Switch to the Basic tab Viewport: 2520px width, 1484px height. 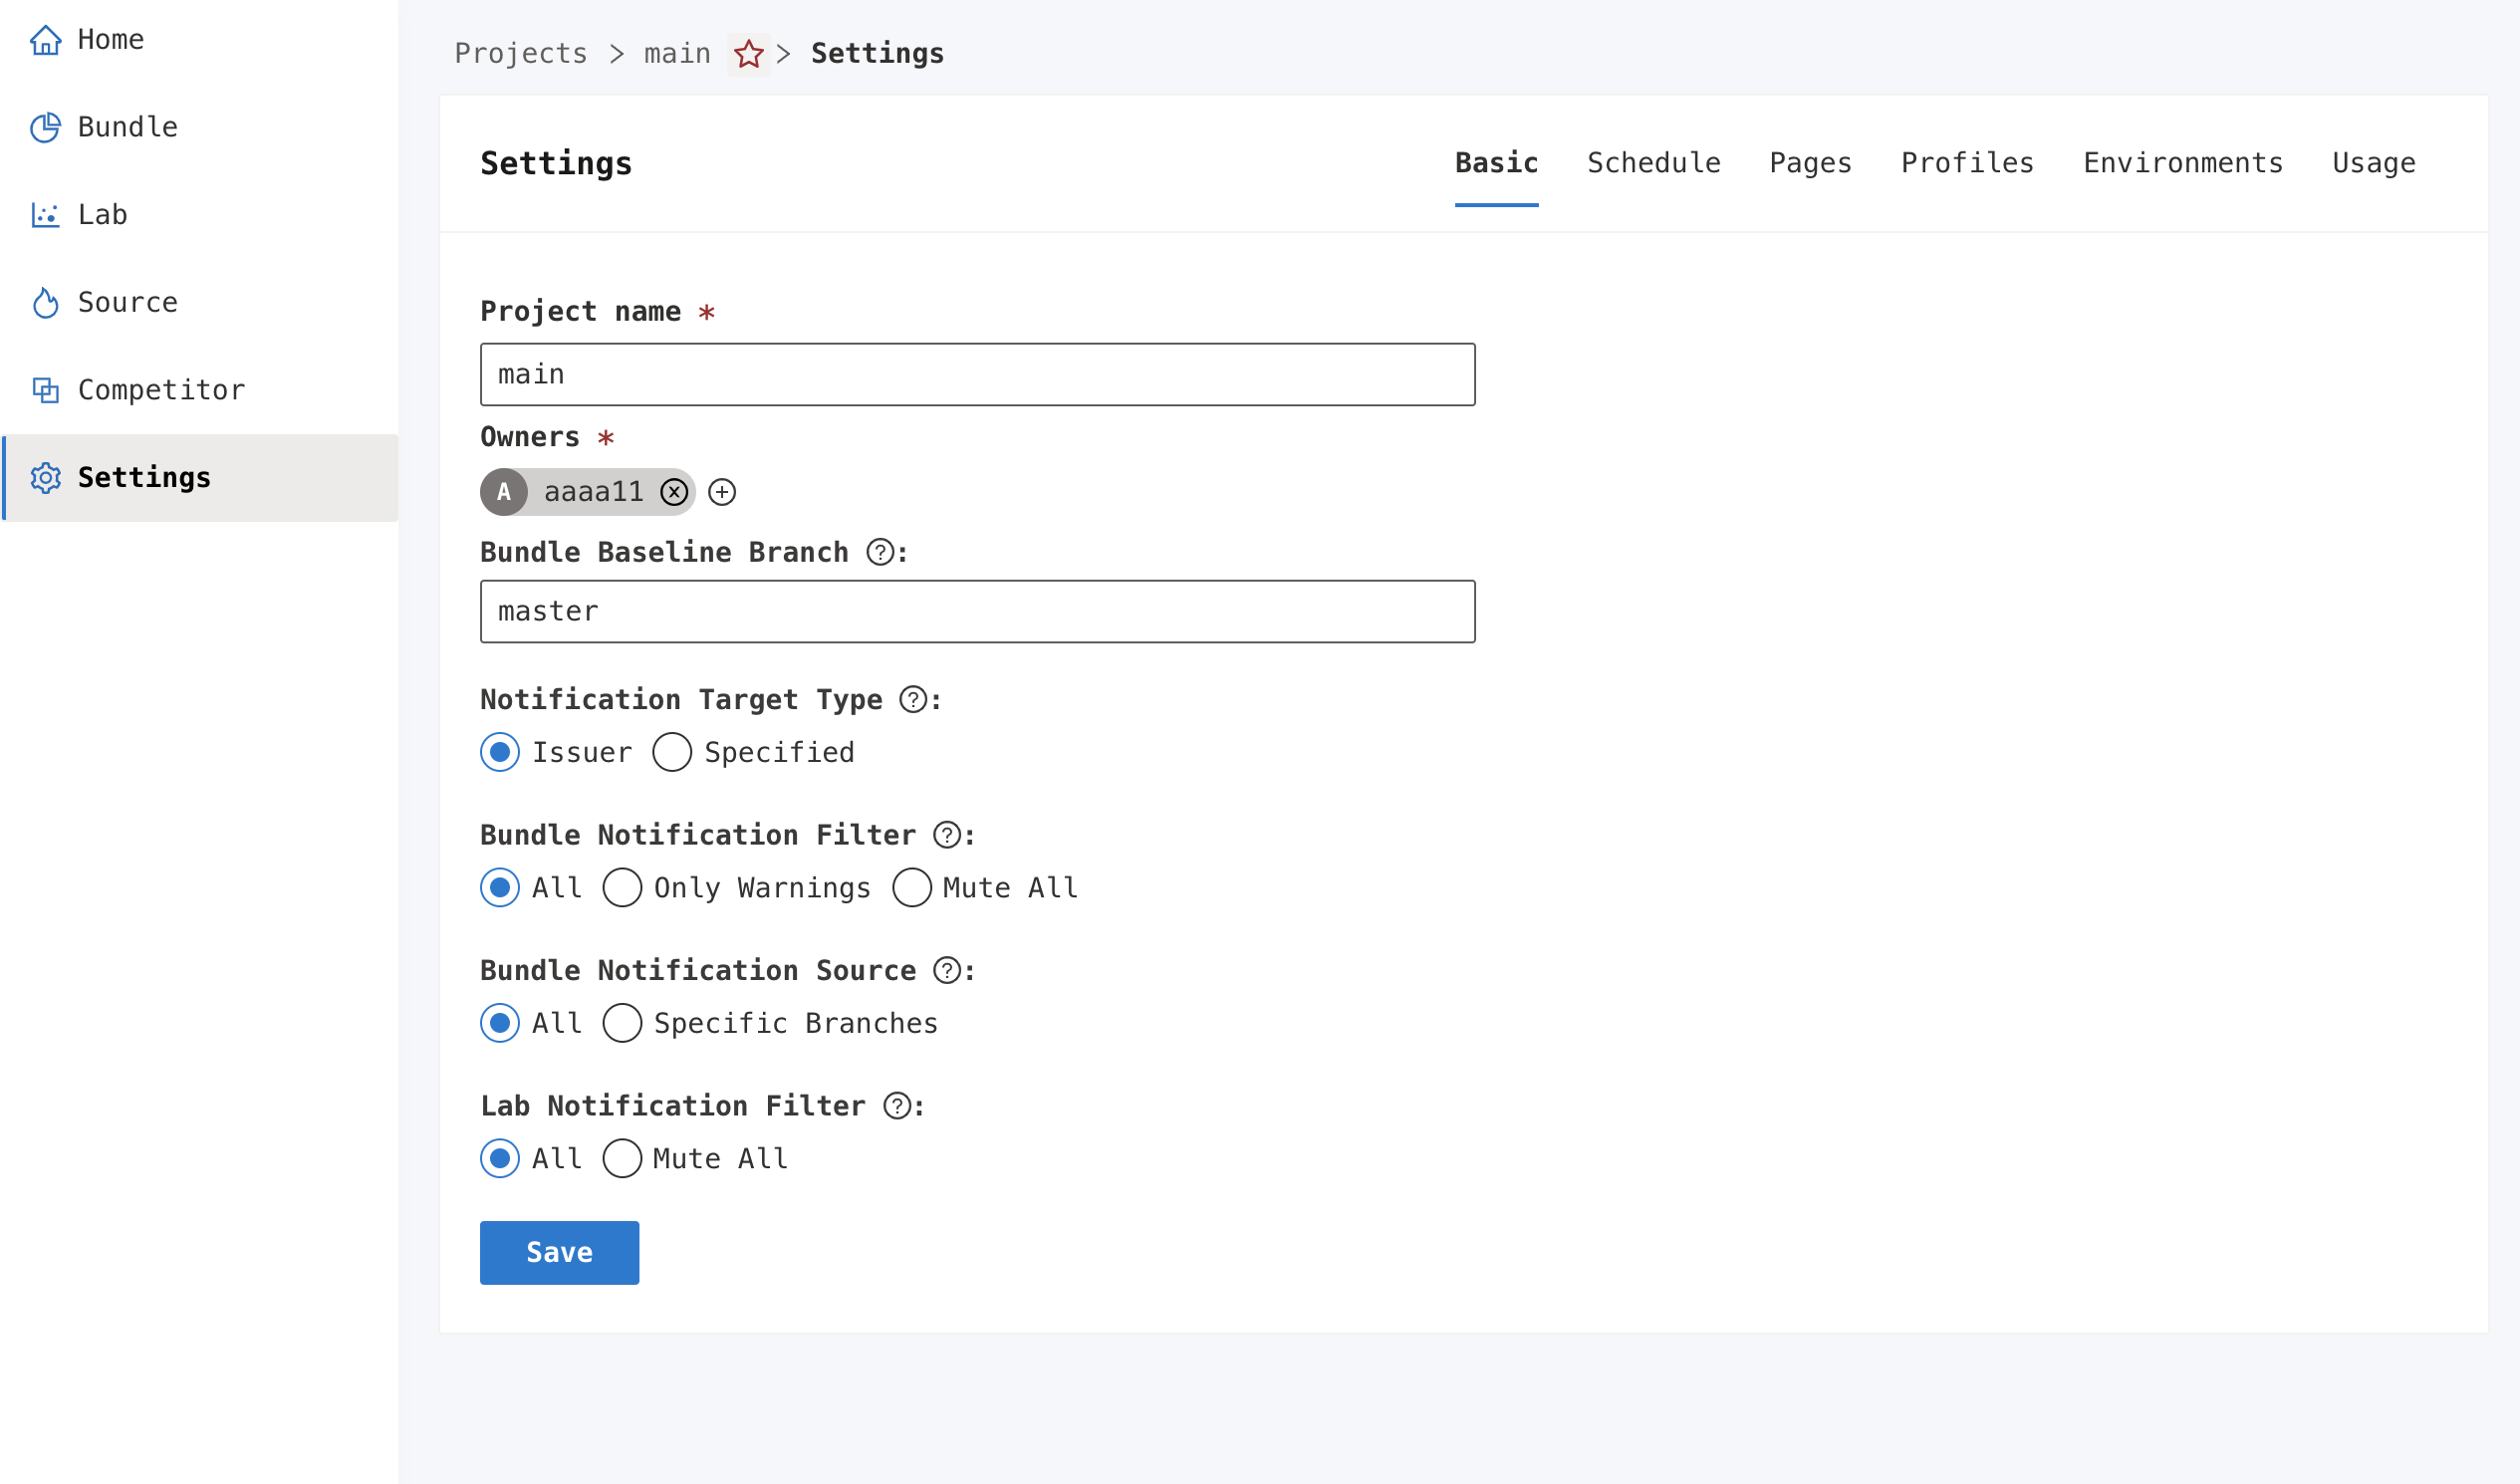pyautogui.click(x=1496, y=163)
